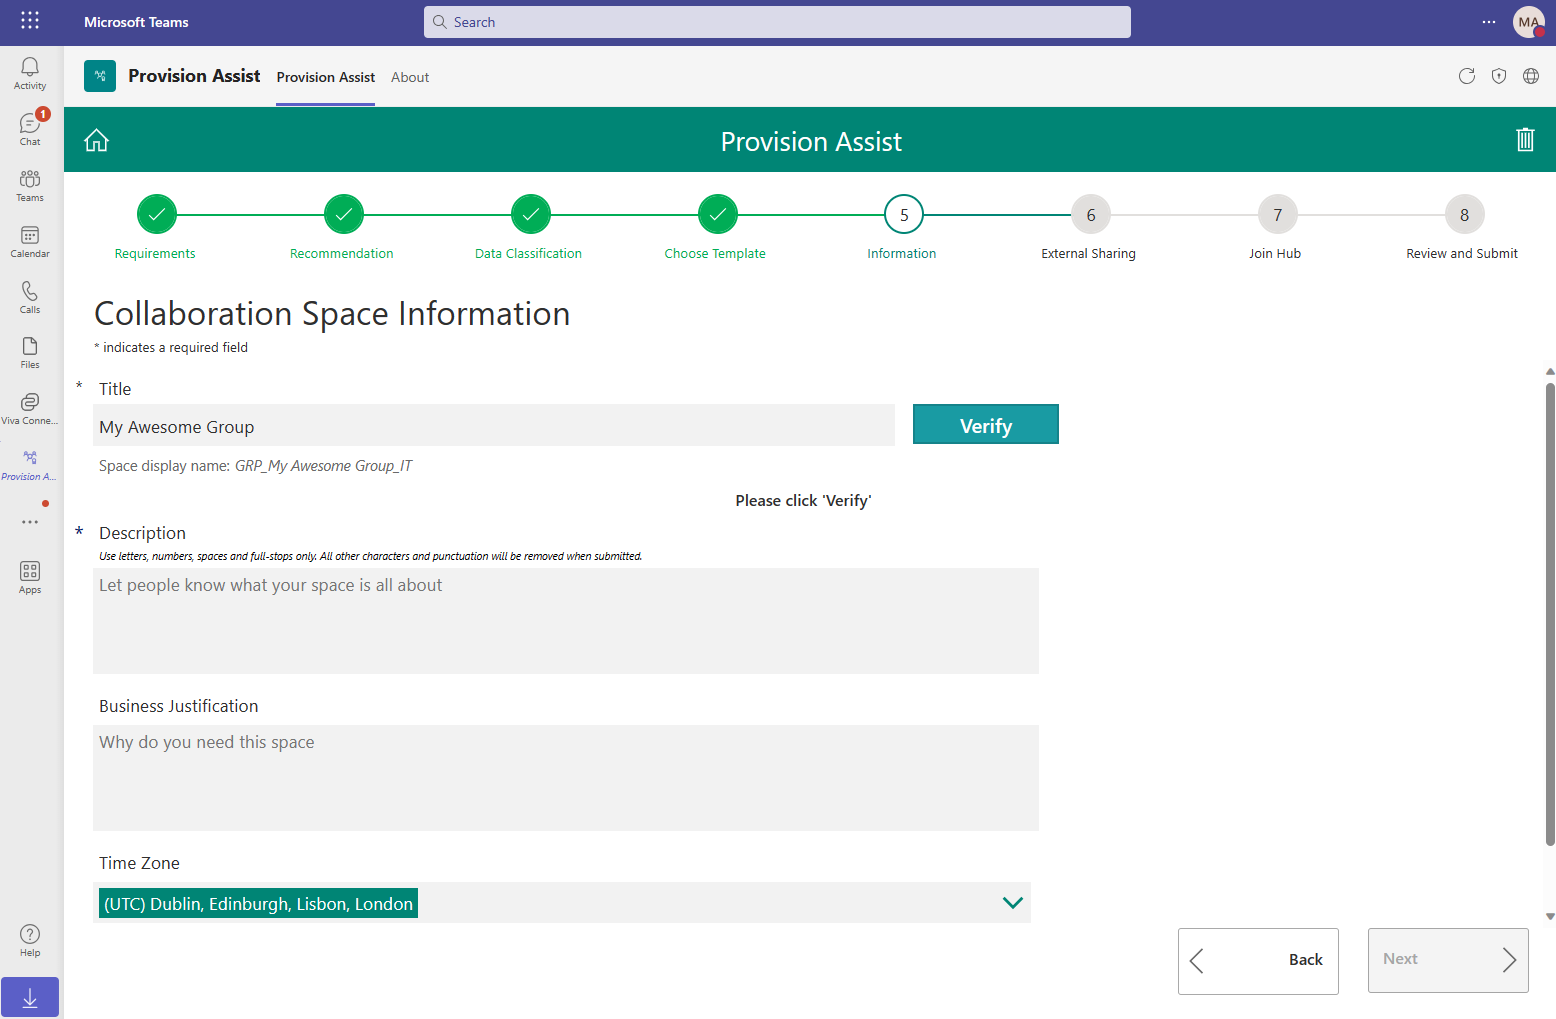Click the scrollbar down arrow
This screenshot has height=1019, width=1556.
[x=1550, y=916]
